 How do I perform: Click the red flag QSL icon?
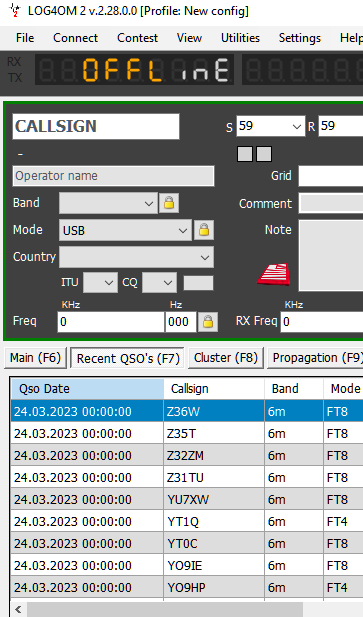coord(274,274)
